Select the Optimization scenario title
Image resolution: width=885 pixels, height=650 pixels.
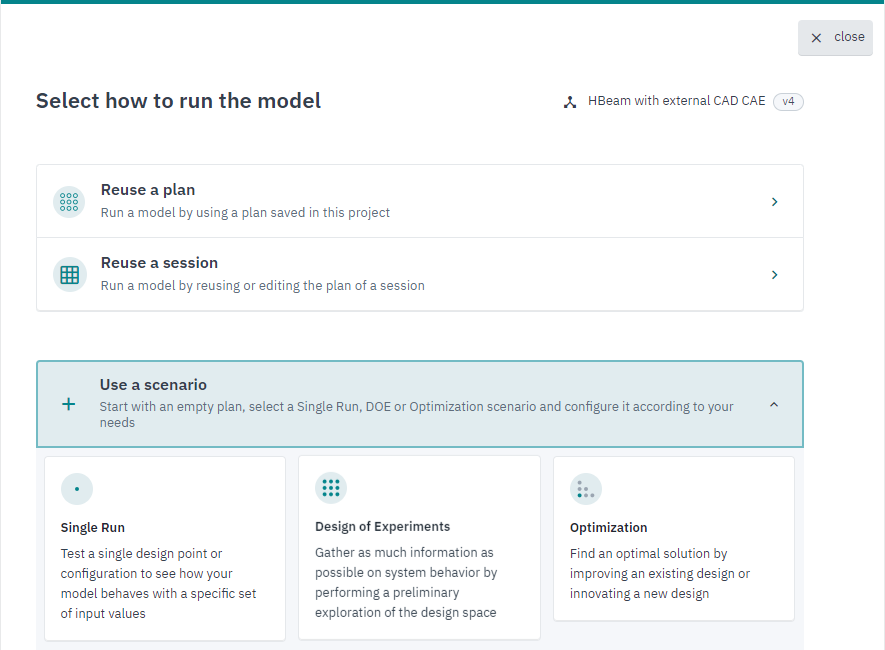[608, 528]
